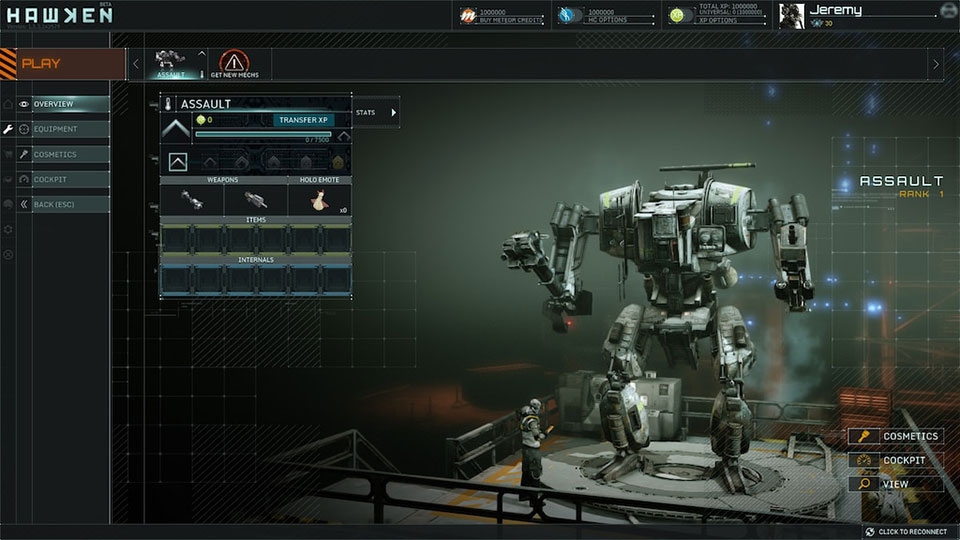Click the eye icon beside Overview
This screenshot has height=540, width=960.
[x=24, y=104]
